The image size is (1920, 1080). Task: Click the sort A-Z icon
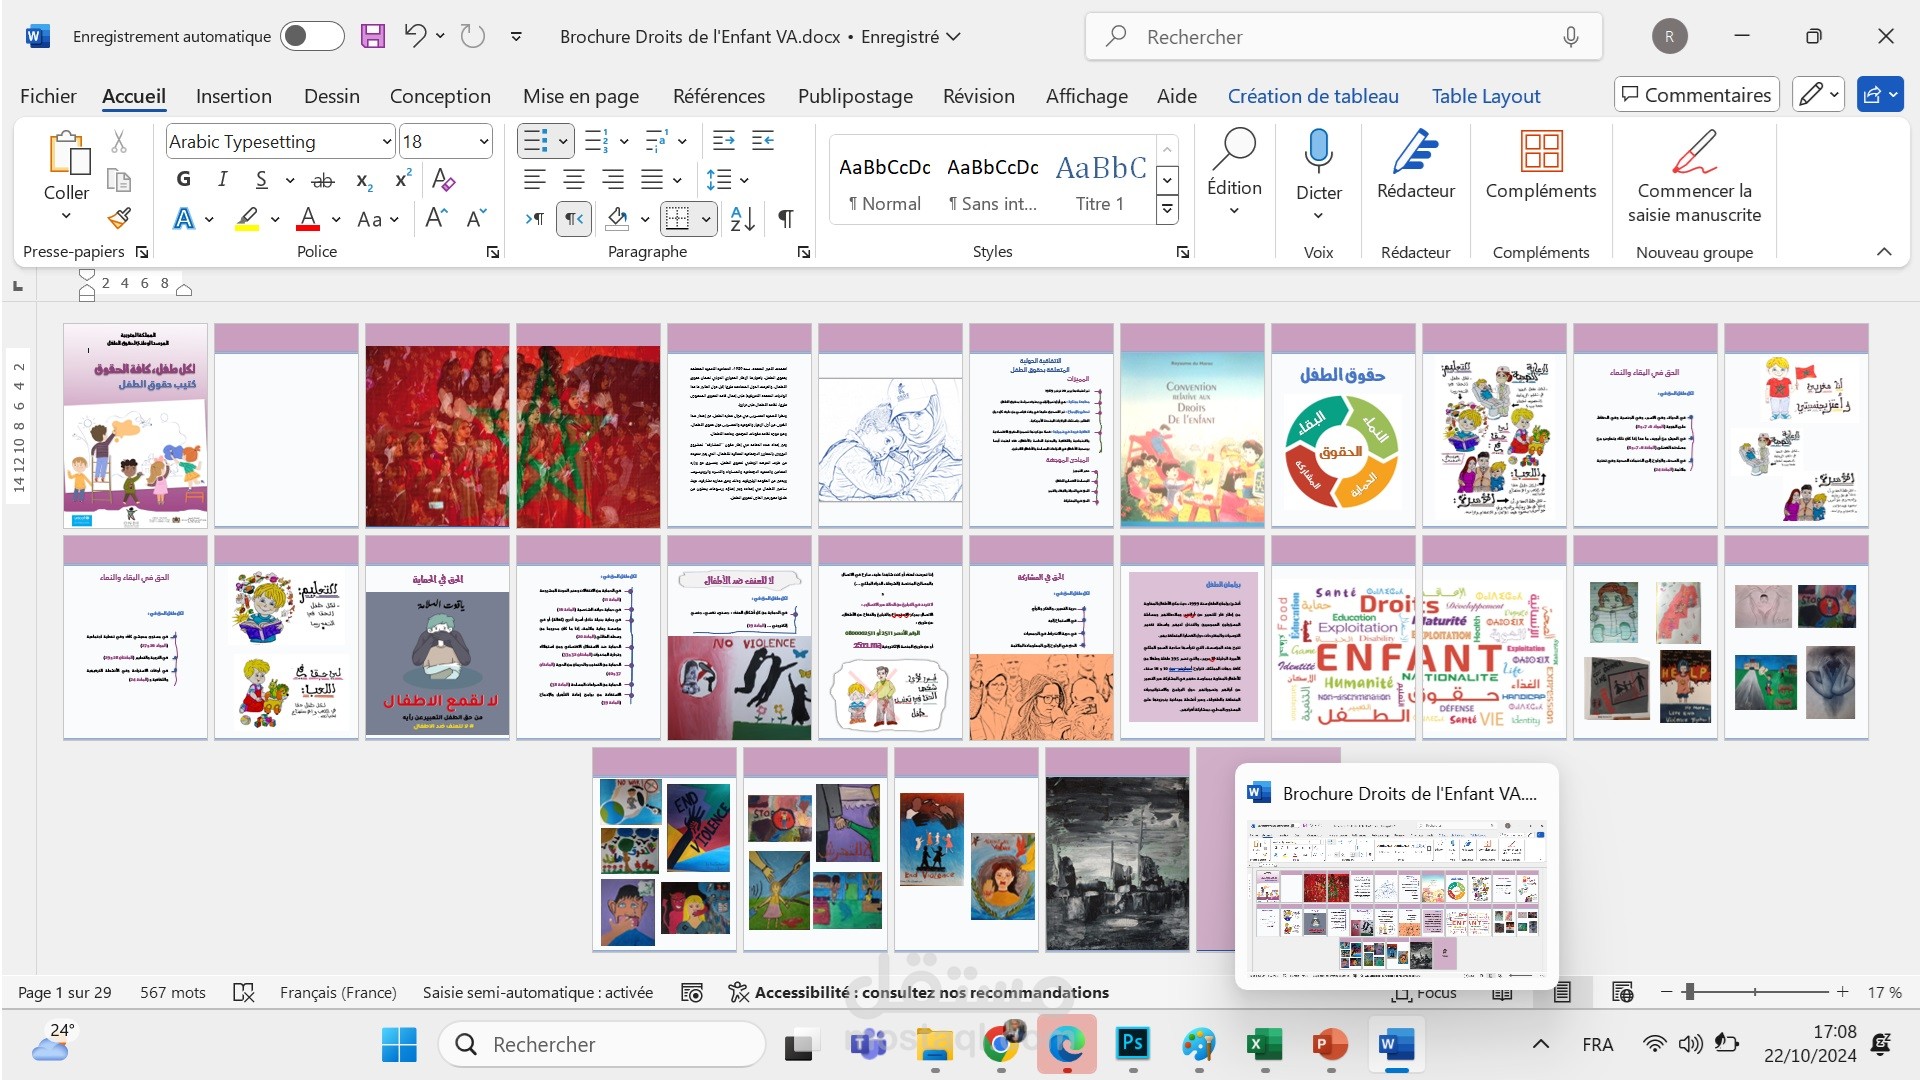[742, 218]
